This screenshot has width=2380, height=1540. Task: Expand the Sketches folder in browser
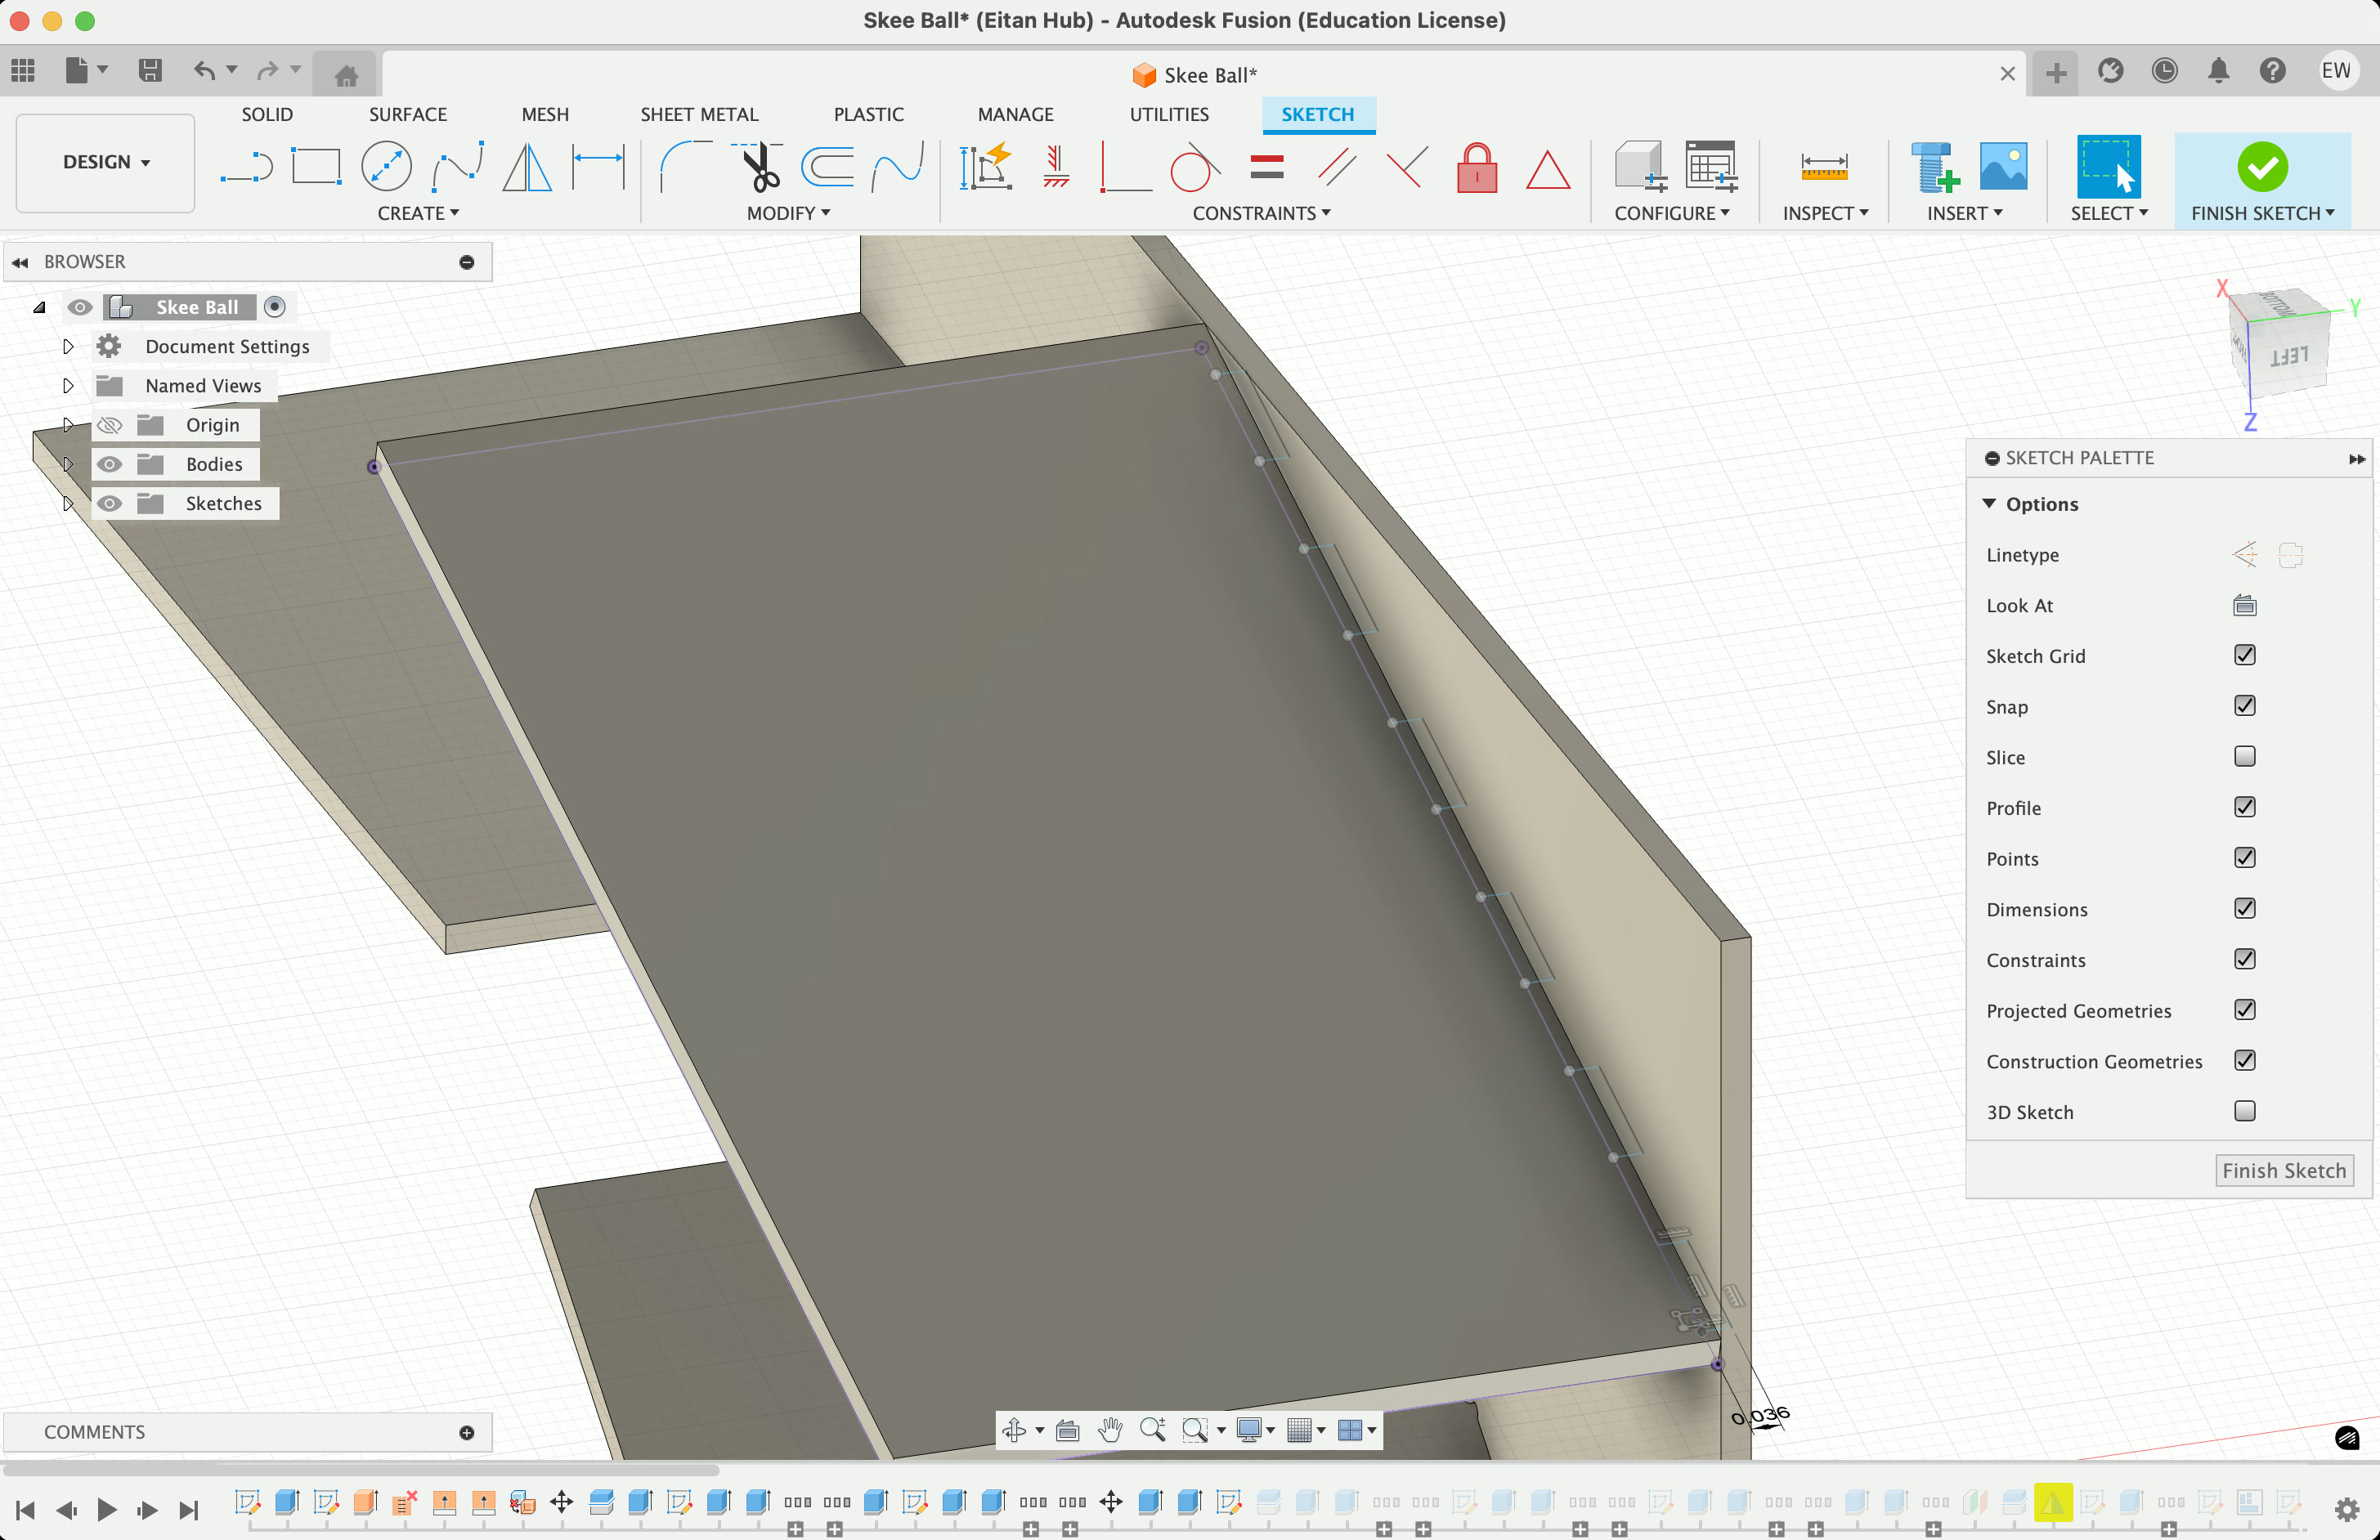click(x=68, y=503)
